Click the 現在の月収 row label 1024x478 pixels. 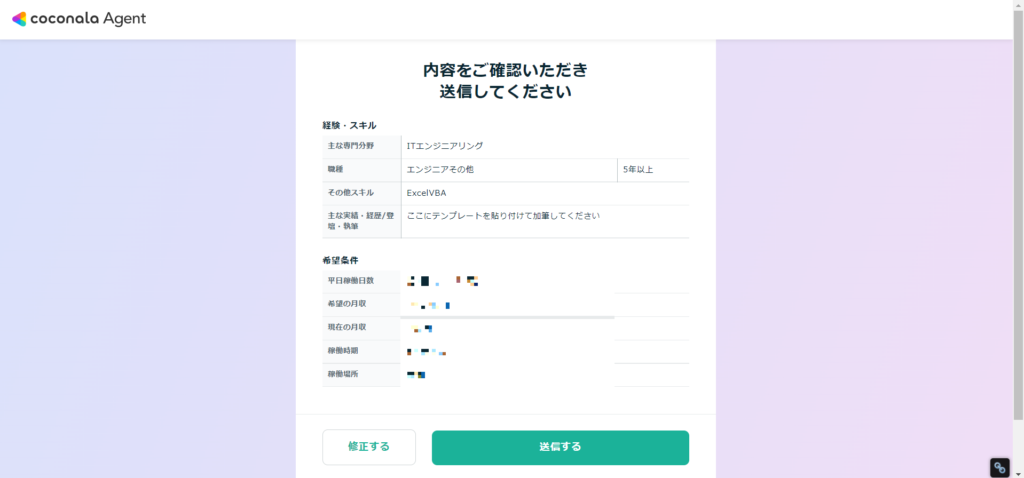click(x=347, y=327)
